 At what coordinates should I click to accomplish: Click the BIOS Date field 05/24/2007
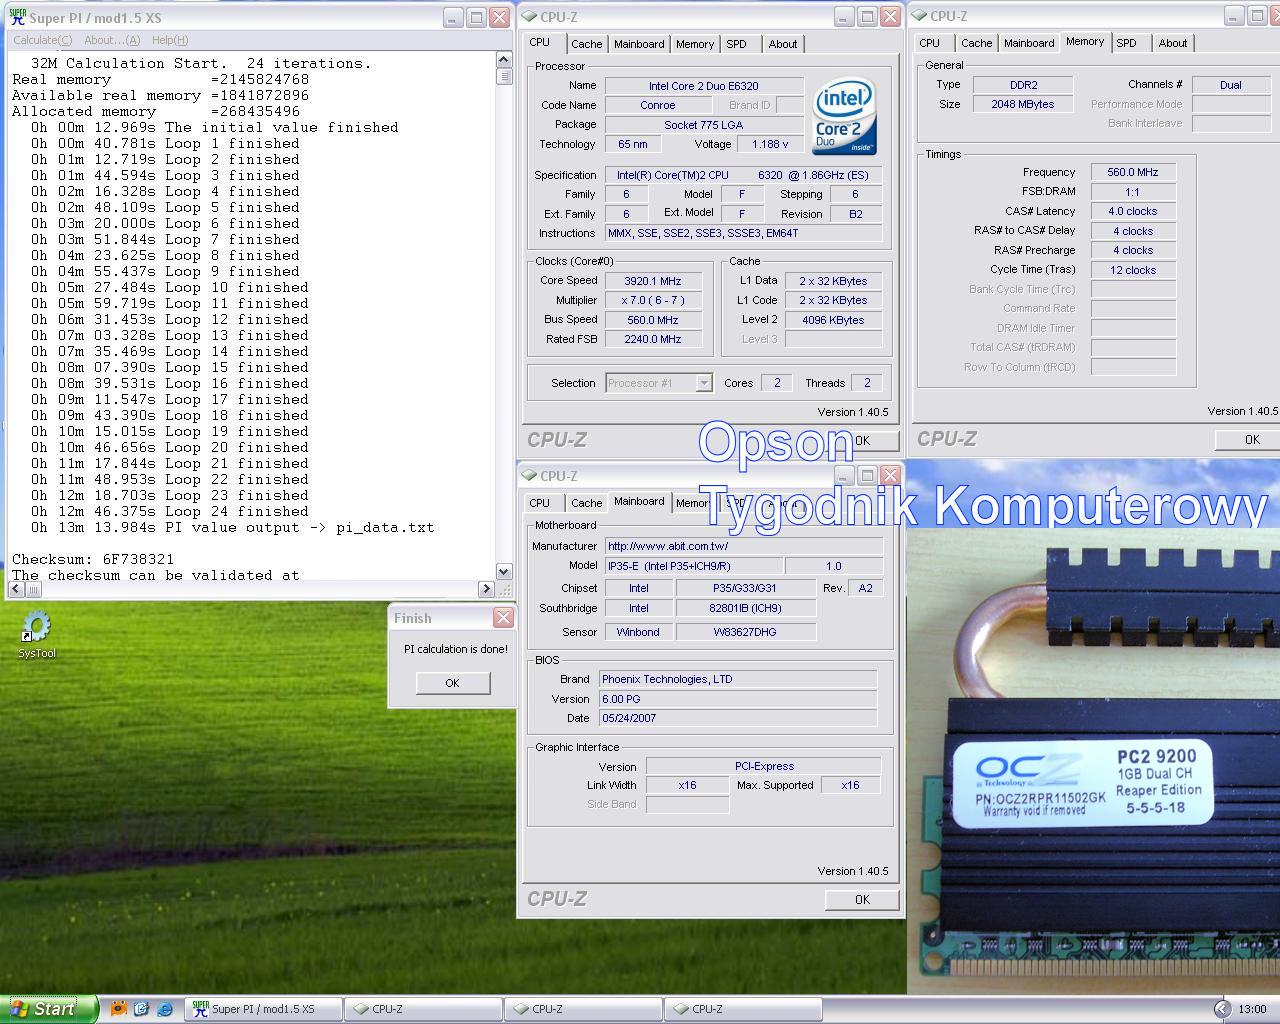point(738,718)
